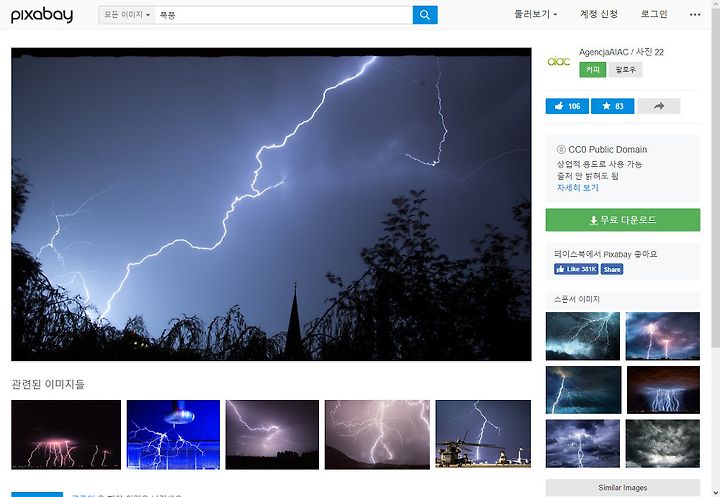Click the thumbs-up like button showing 106
Viewport: 720px width, 497px height.
[x=567, y=106]
